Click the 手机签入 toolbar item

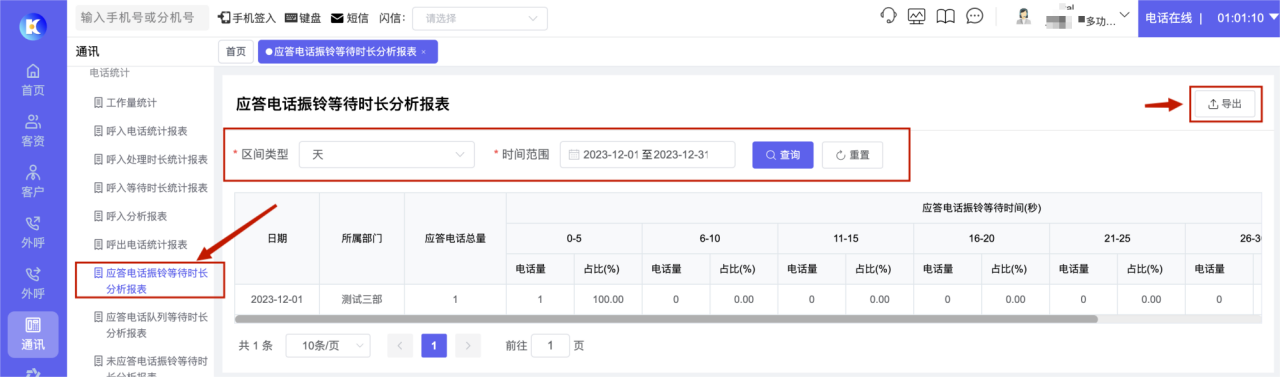248,18
